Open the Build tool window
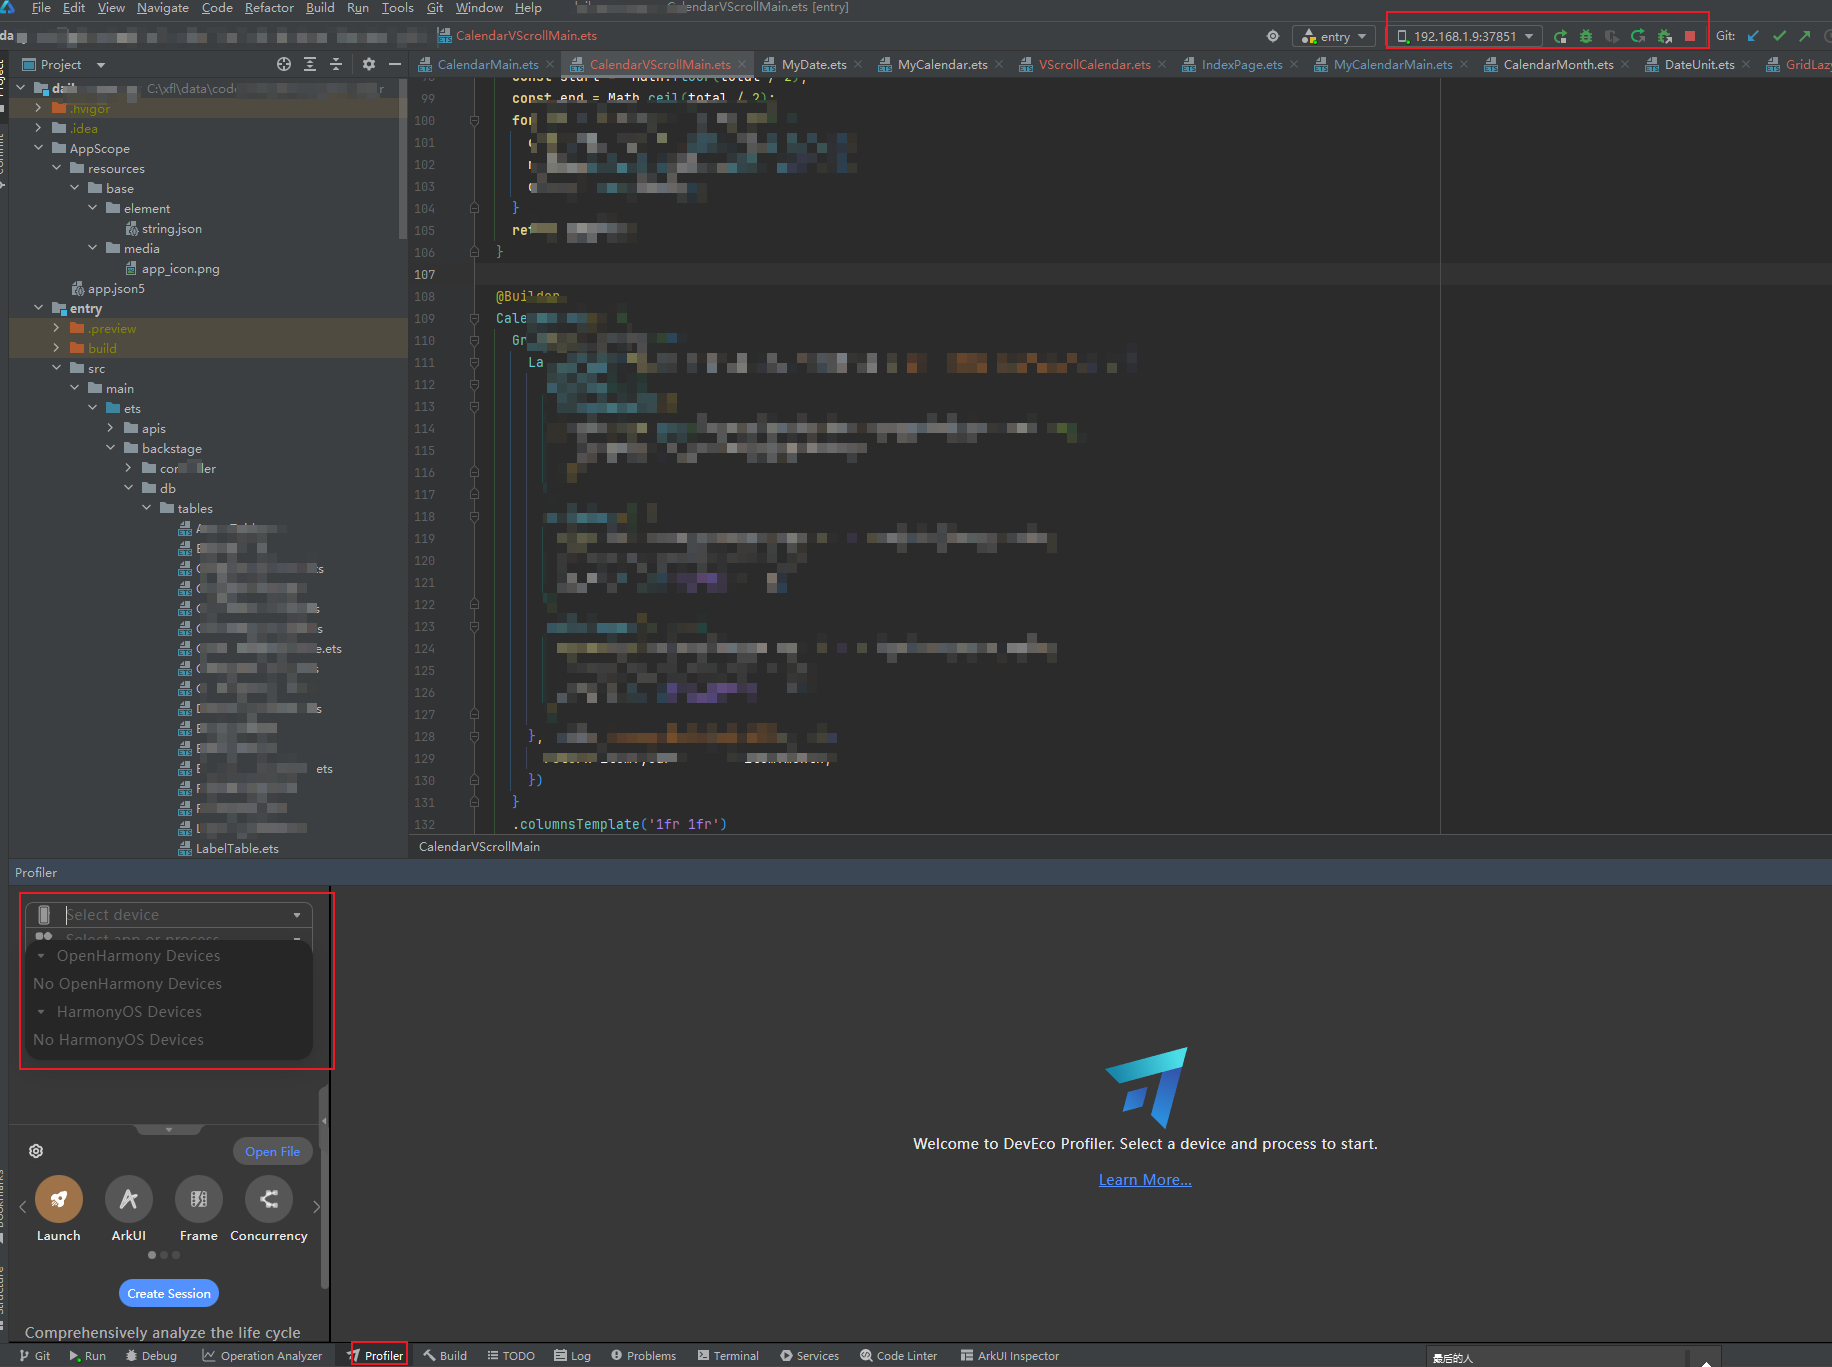 pyautogui.click(x=445, y=1356)
